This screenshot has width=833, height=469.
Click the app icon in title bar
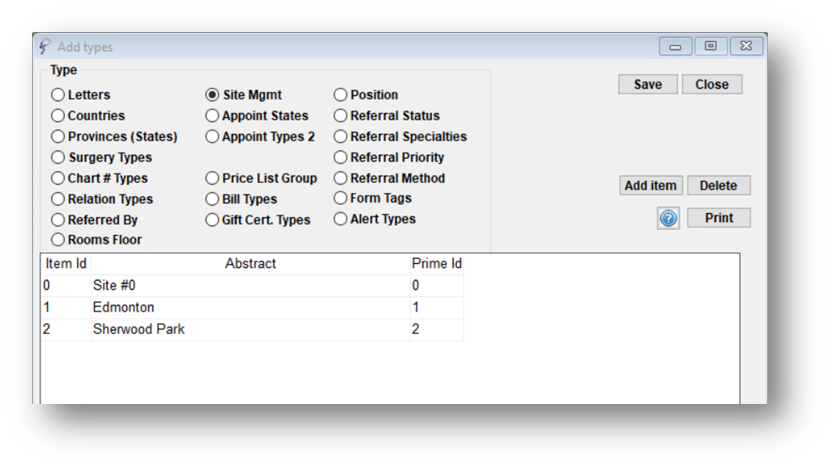[45, 47]
